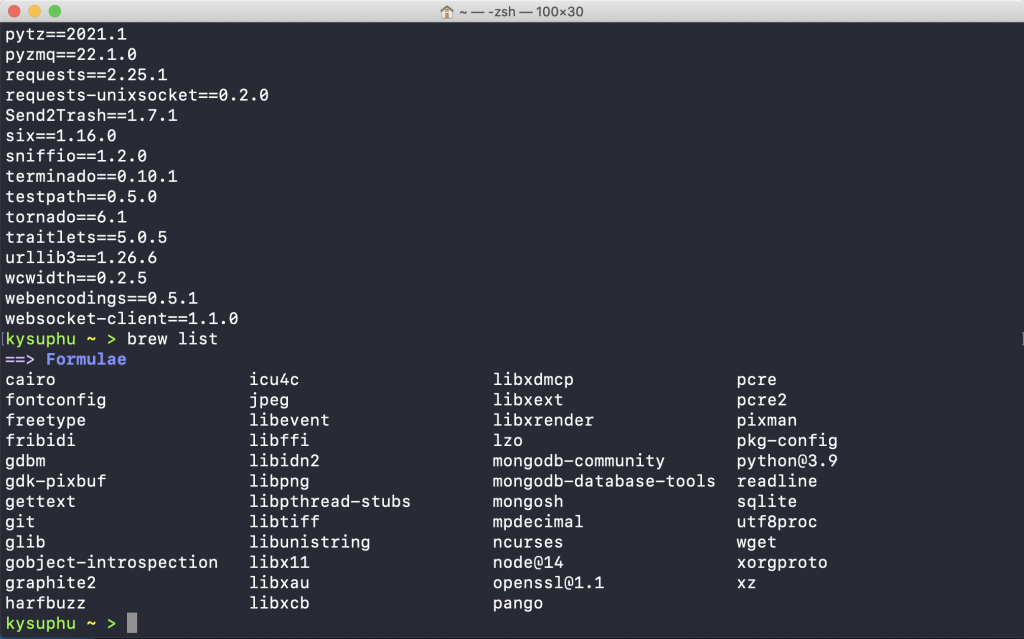Click the right bracket mark beside brew list line

click(1019, 339)
